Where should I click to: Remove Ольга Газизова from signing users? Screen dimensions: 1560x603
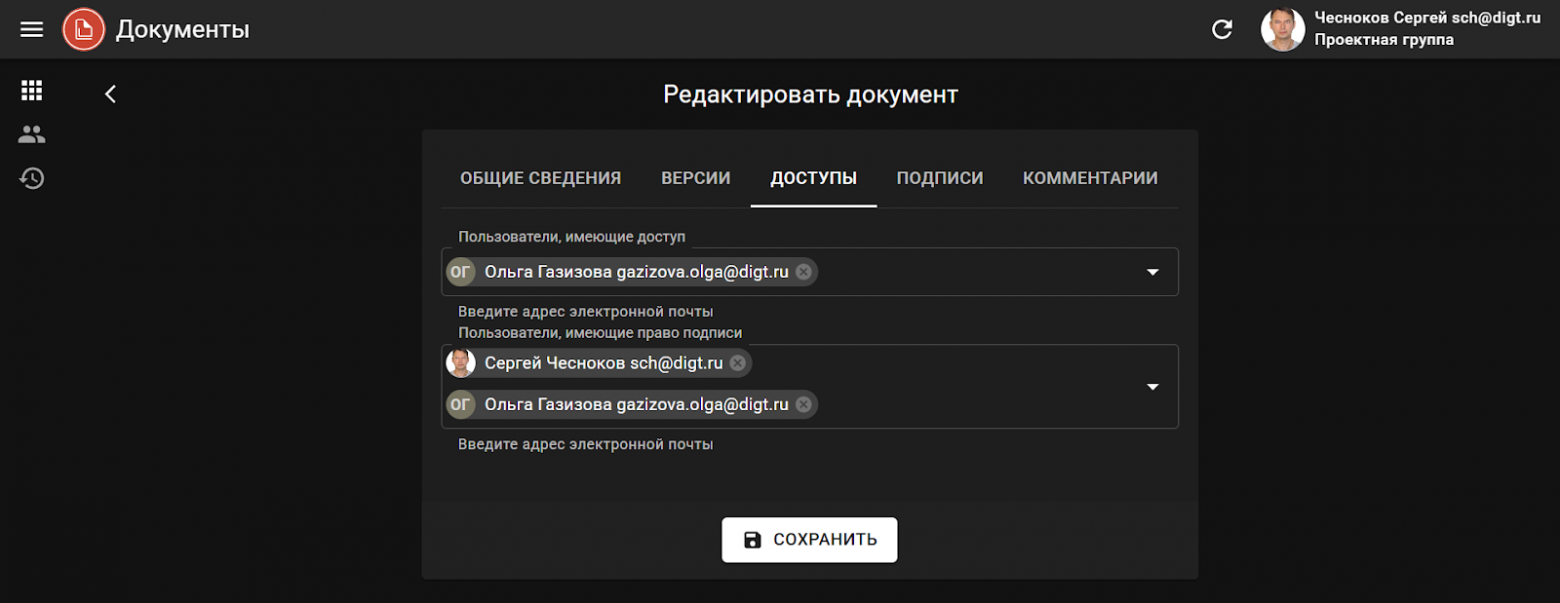(x=804, y=404)
